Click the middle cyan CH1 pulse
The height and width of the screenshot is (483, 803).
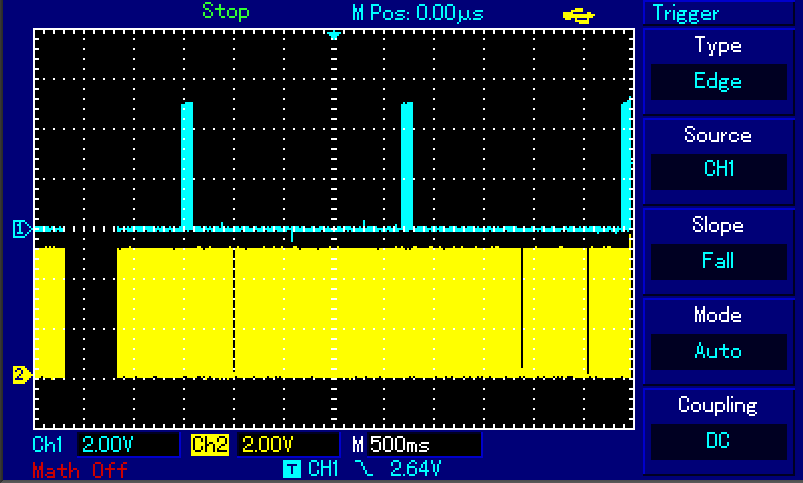point(407,165)
